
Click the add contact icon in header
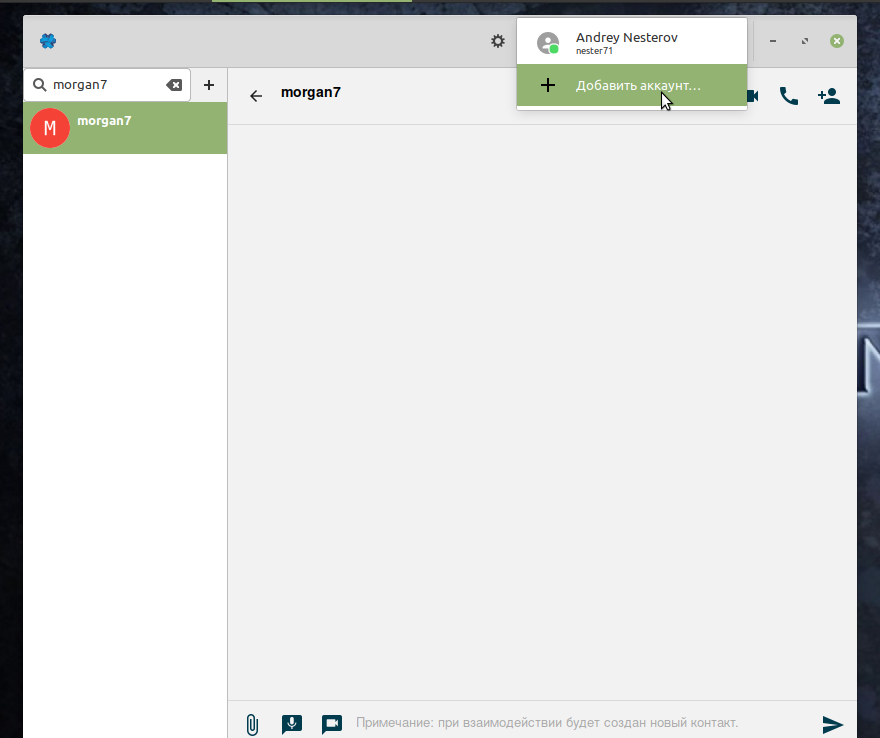pos(828,96)
